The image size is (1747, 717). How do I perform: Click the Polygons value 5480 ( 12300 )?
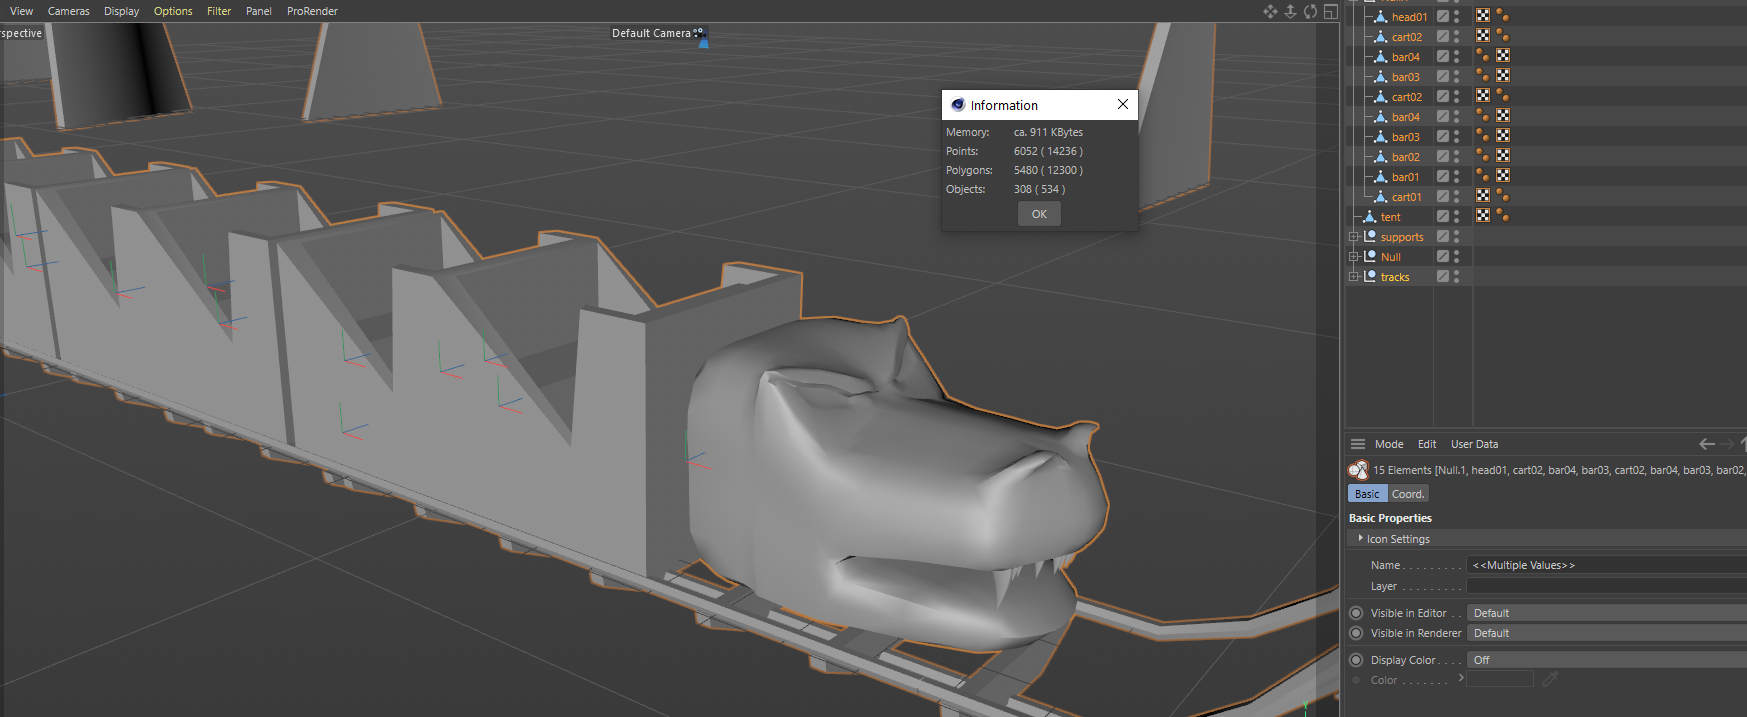[x=1048, y=170]
